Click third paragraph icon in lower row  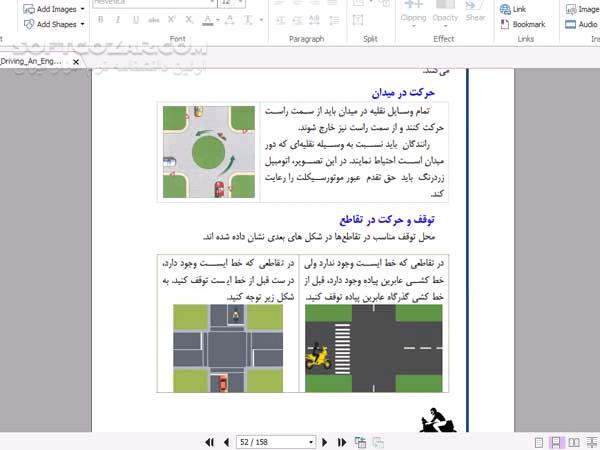(x=315, y=20)
